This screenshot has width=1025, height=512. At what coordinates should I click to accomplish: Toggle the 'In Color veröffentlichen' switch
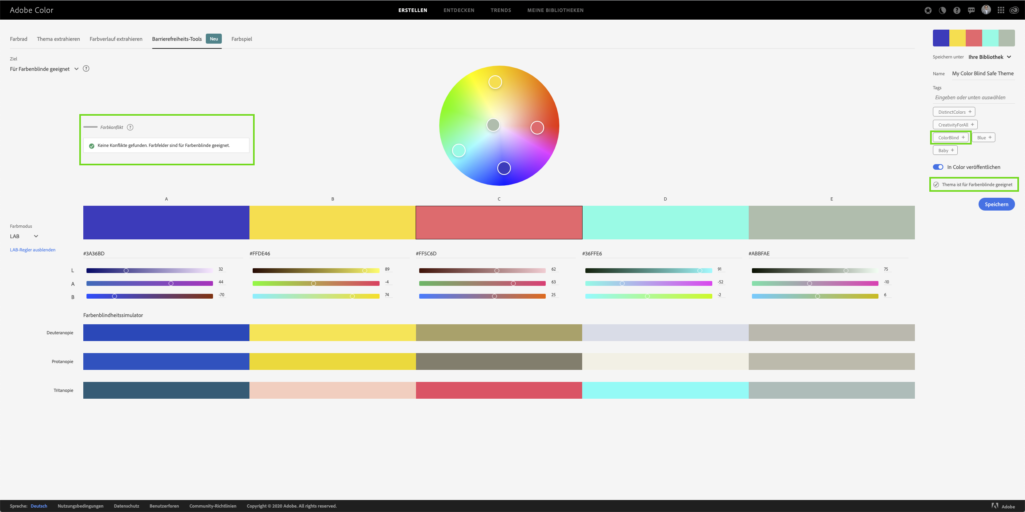pyautogui.click(x=938, y=166)
